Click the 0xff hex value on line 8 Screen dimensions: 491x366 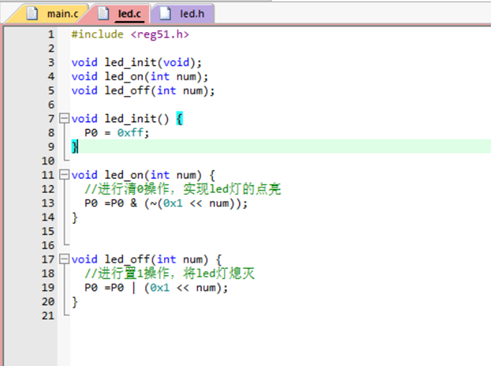[130, 133]
